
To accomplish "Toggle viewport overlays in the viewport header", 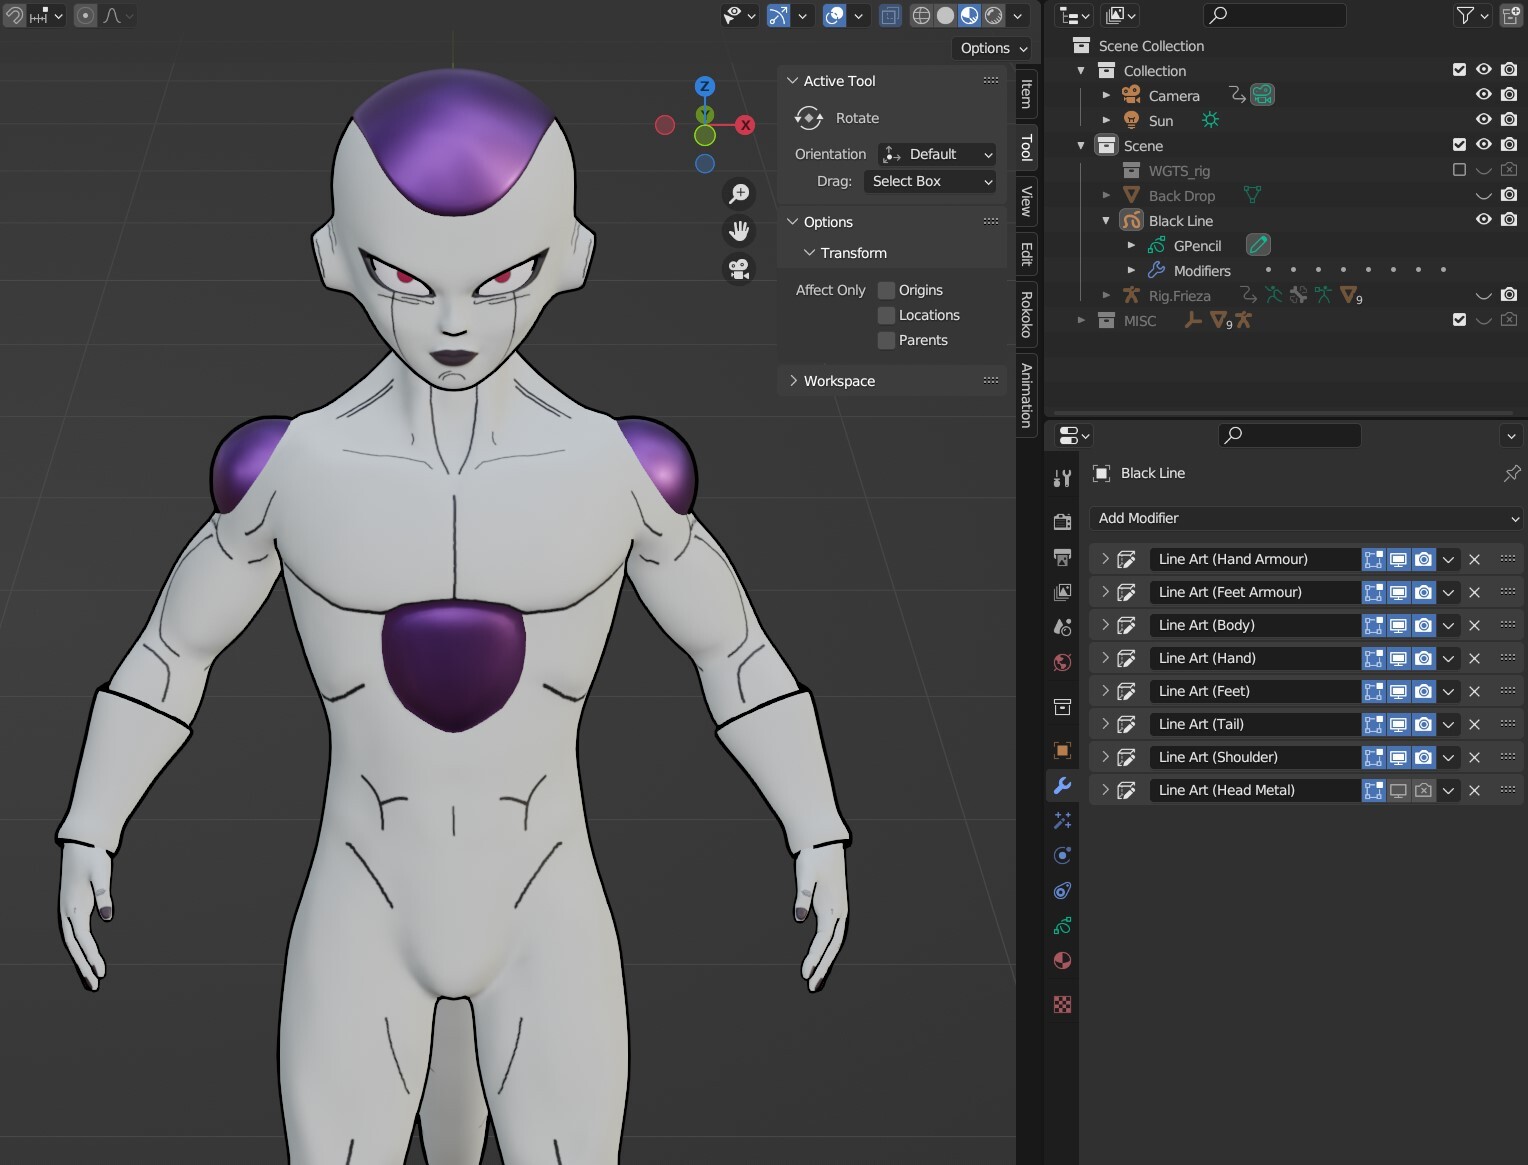I will (834, 15).
